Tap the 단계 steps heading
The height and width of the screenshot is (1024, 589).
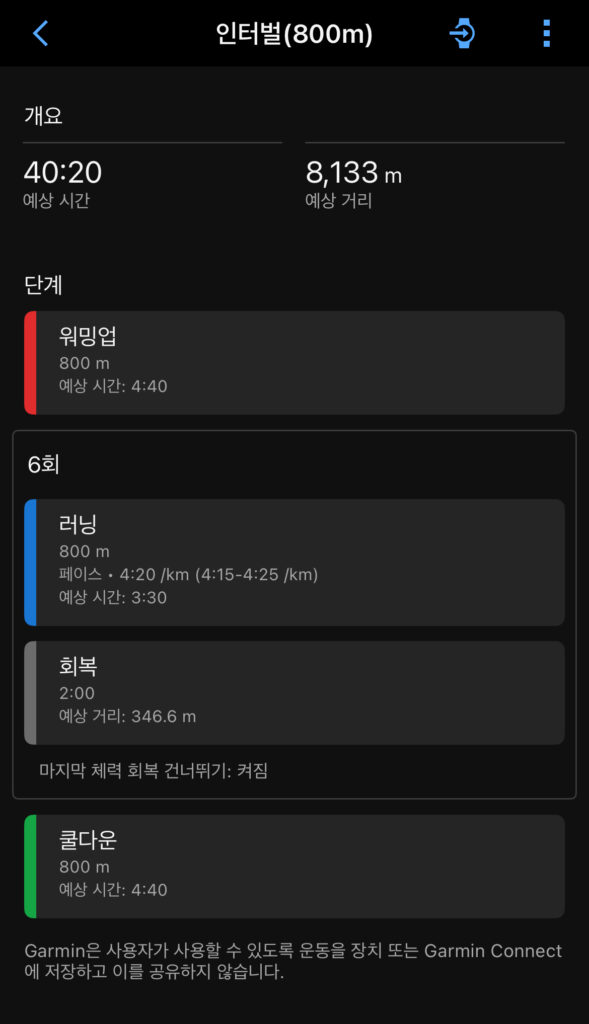tap(43, 285)
